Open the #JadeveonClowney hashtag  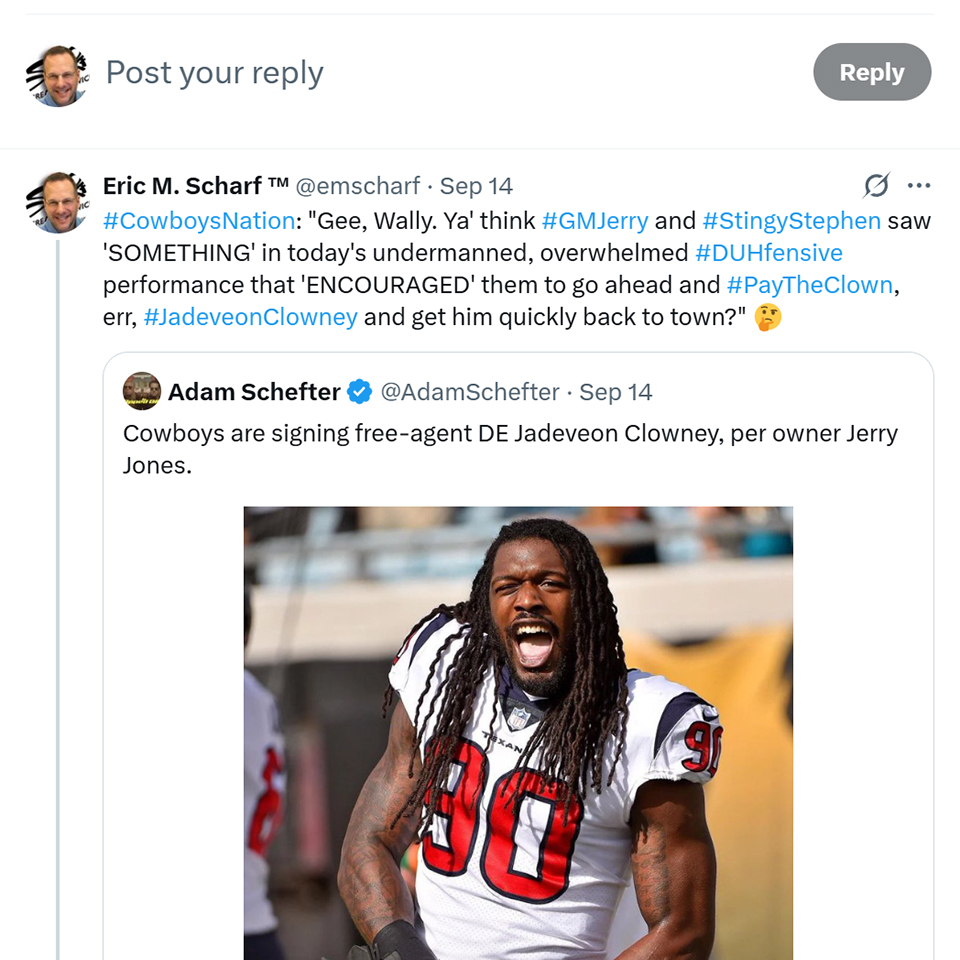250,317
